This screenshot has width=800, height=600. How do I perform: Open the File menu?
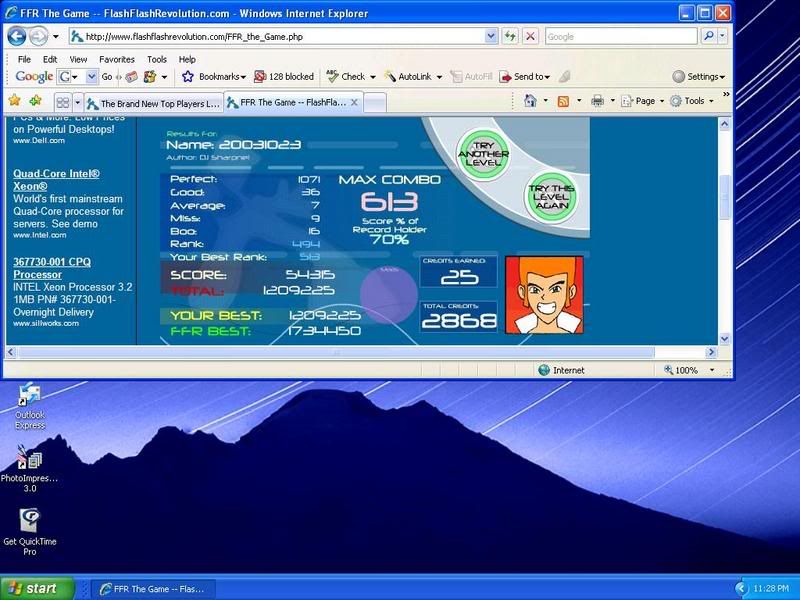(x=24, y=59)
